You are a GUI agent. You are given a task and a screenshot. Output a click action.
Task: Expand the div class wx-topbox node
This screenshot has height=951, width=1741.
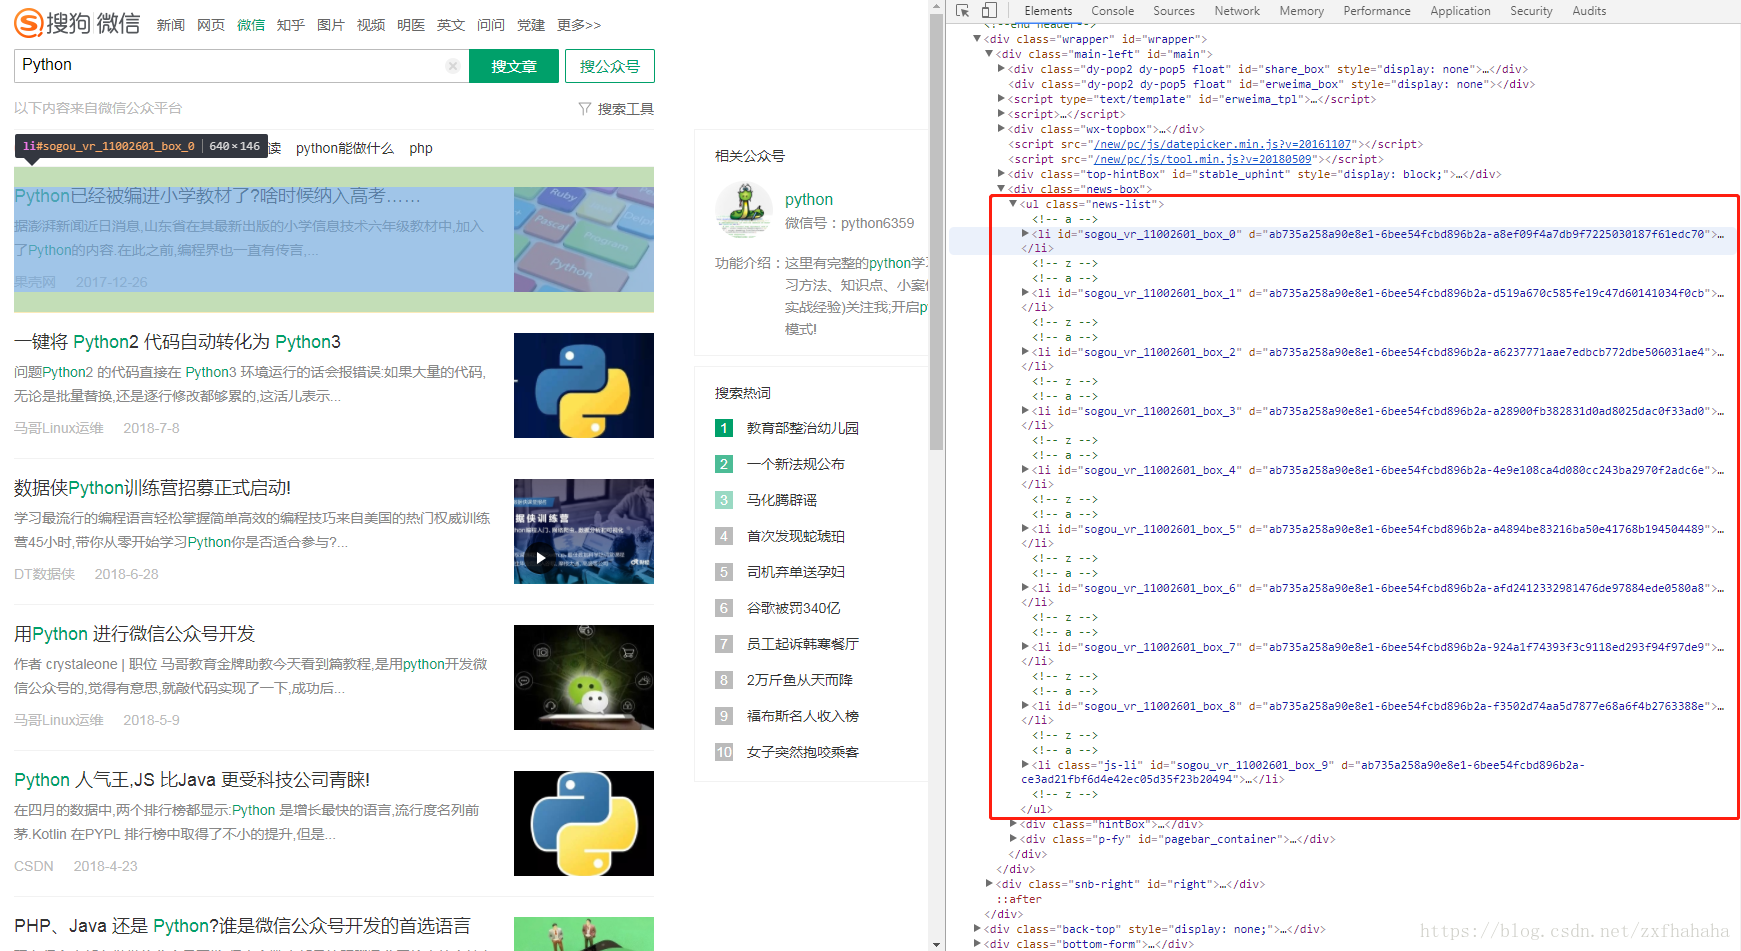click(x=1001, y=129)
